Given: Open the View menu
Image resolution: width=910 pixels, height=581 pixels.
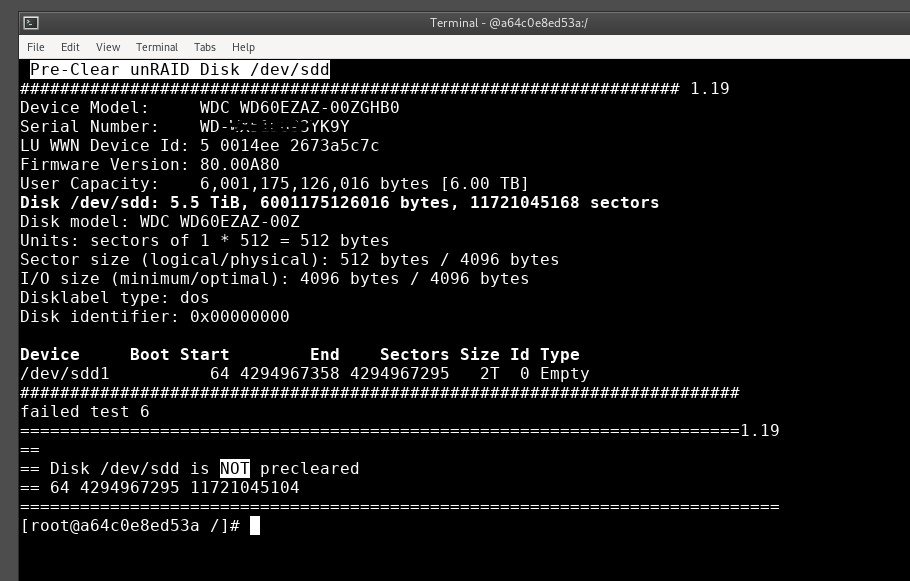Looking at the screenshot, I should point(108,47).
